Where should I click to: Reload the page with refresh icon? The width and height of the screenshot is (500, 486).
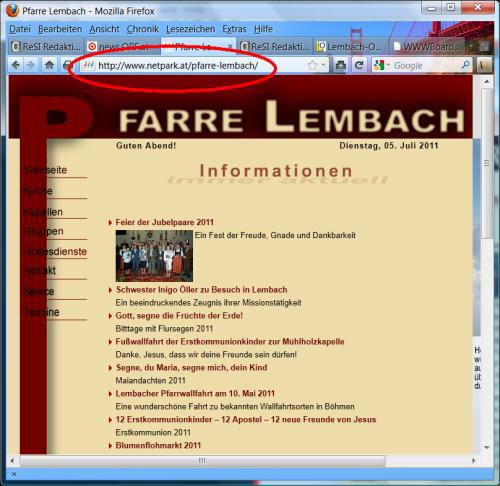[359, 65]
